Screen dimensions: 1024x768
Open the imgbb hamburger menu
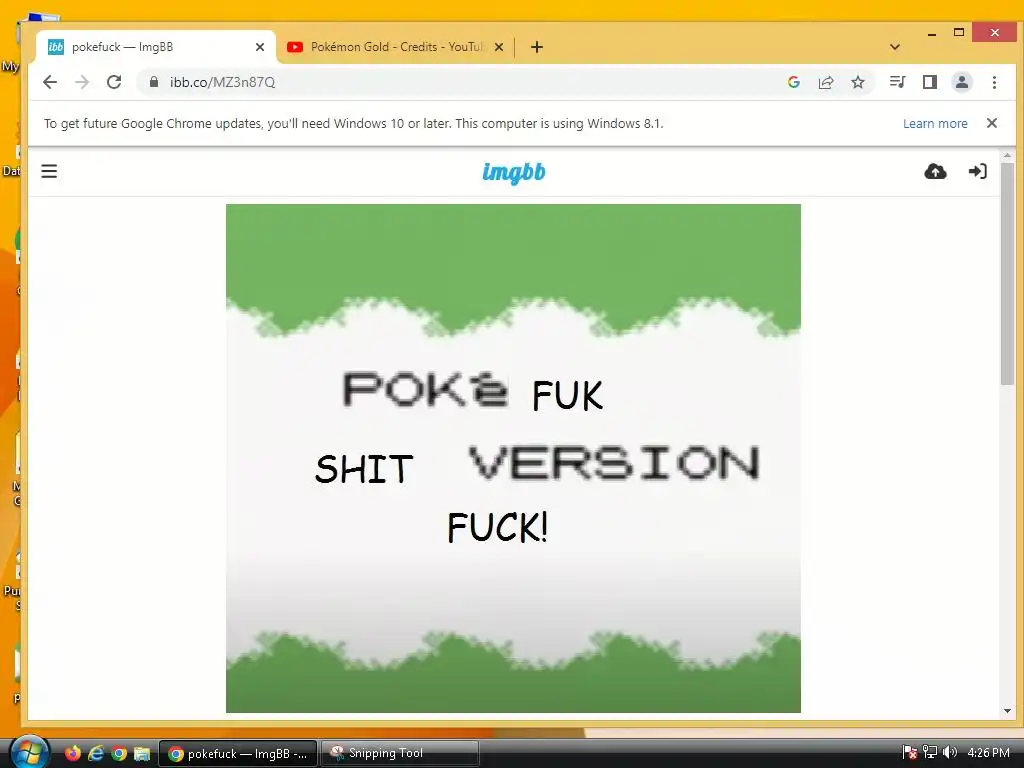pos(49,171)
